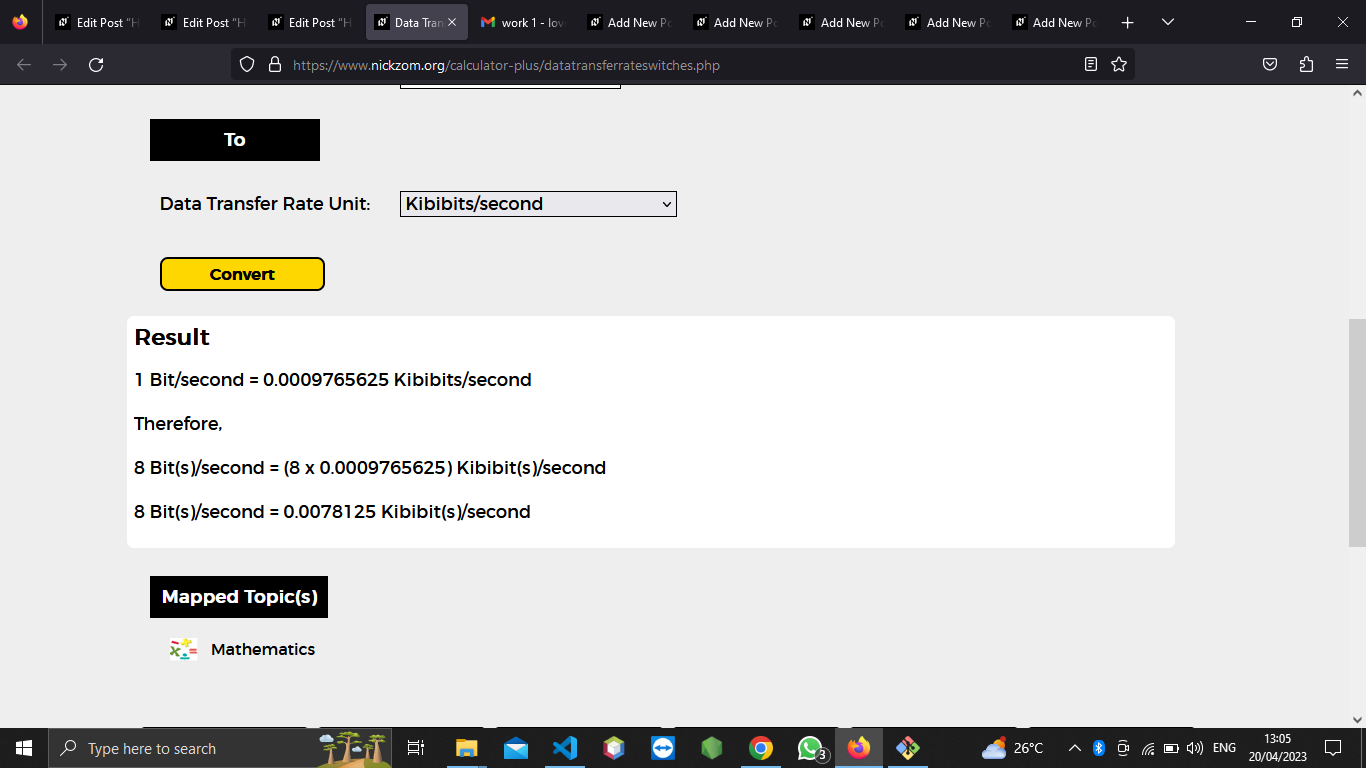
Task: Click the Bluetooth tray icon
Action: tap(1099, 748)
